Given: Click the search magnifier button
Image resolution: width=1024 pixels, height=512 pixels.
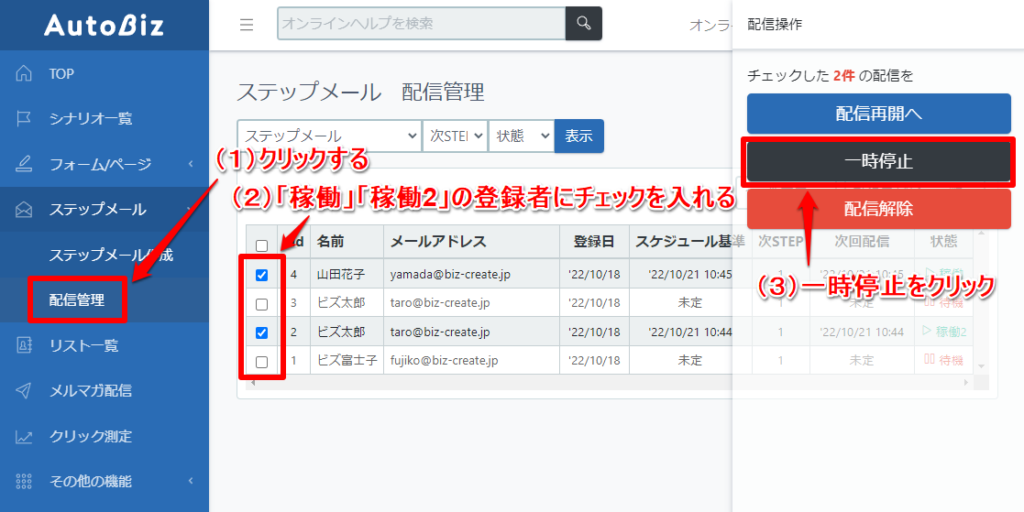Looking at the screenshot, I should coord(584,24).
